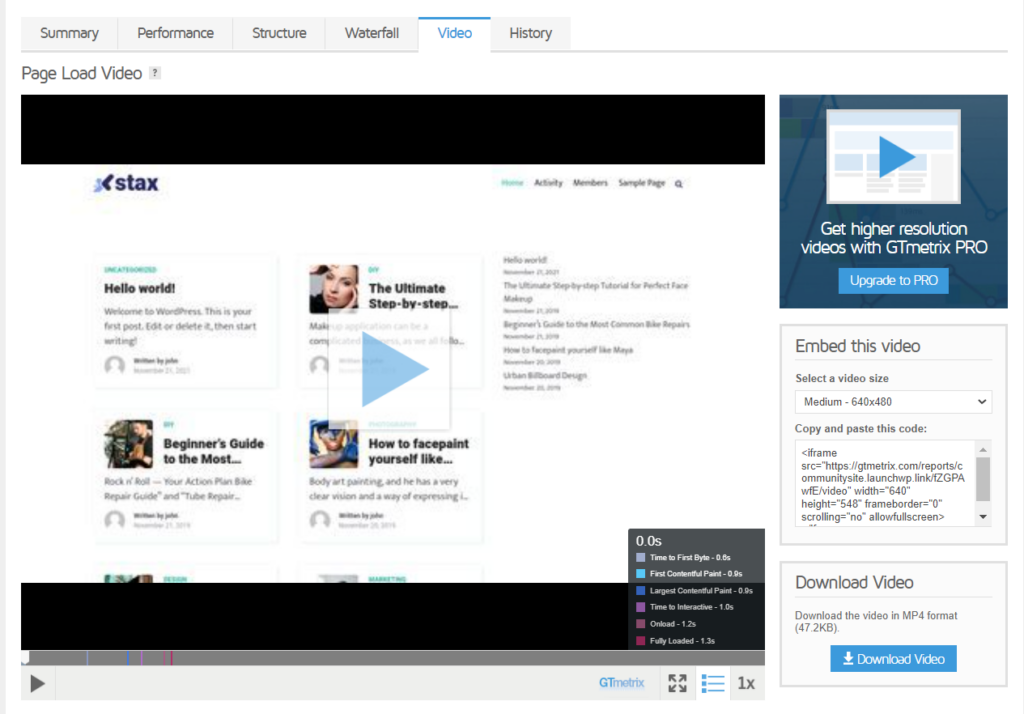Click the 0.0s elapsed time readout
This screenshot has height=714, width=1024.
click(x=648, y=541)
